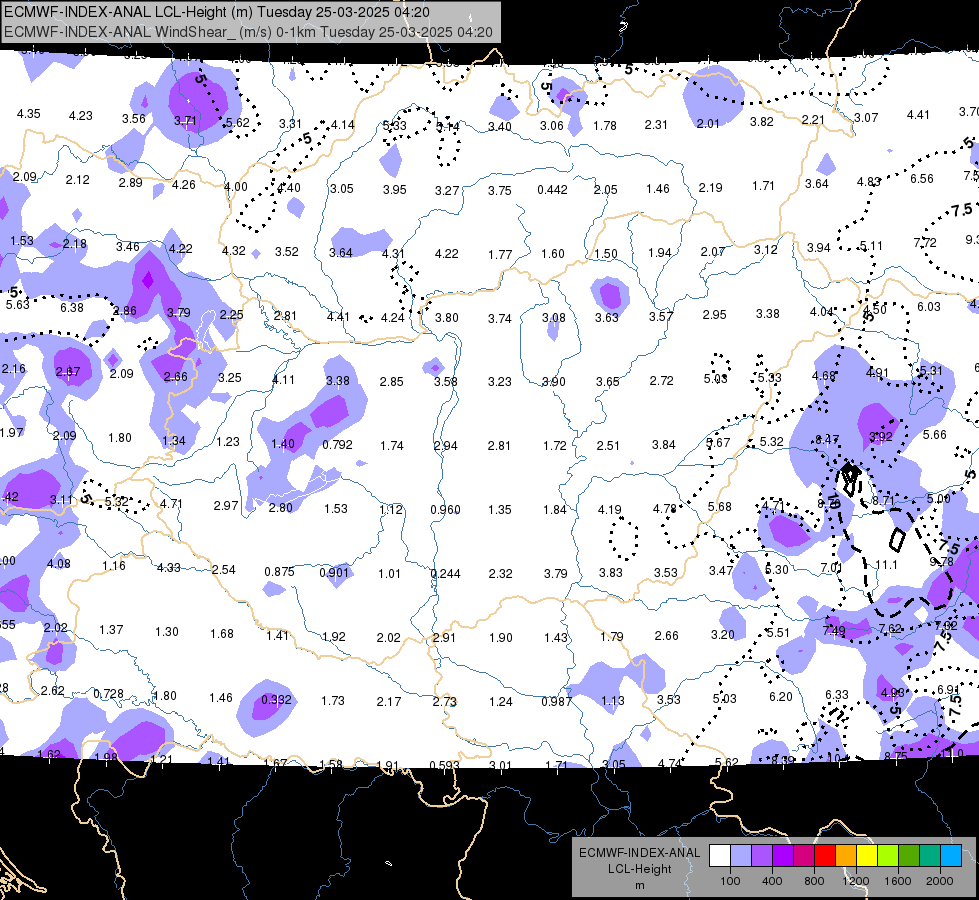Select the grid value 5.11
Image resolution: width=979 pixels, height=900 pixels.
pyautogui.click(x=871, y=245)
